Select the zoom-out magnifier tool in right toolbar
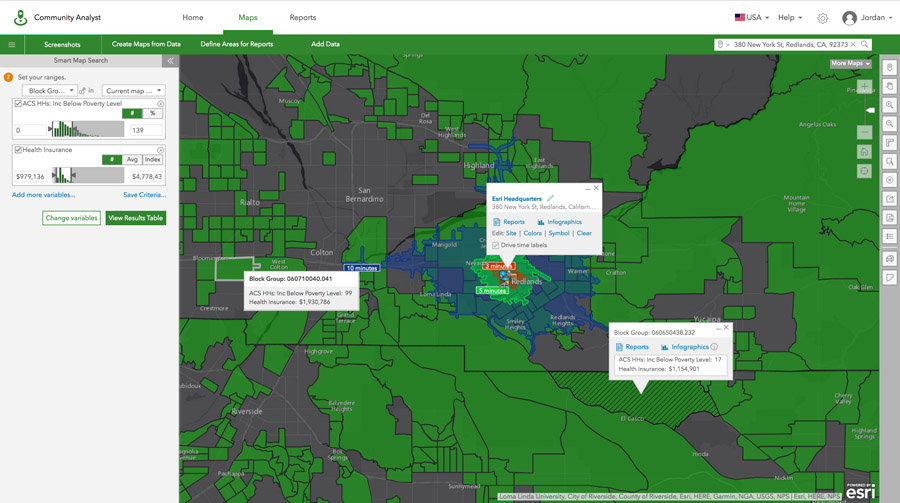Viewport: 900px width, 503px height. tap(889, 123)
